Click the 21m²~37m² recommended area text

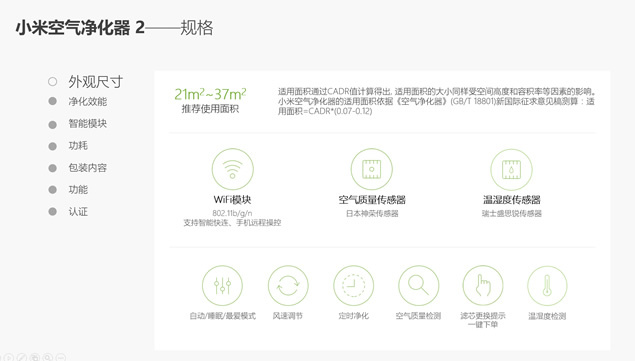pos(210,94)
